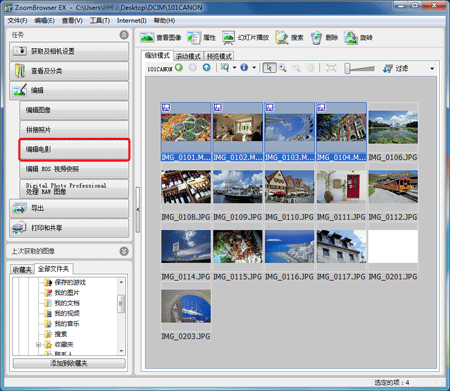Select the IMG_0203.JPG thumbnail
Viewport: 450px width, 391px height.
tap(186, 306)
